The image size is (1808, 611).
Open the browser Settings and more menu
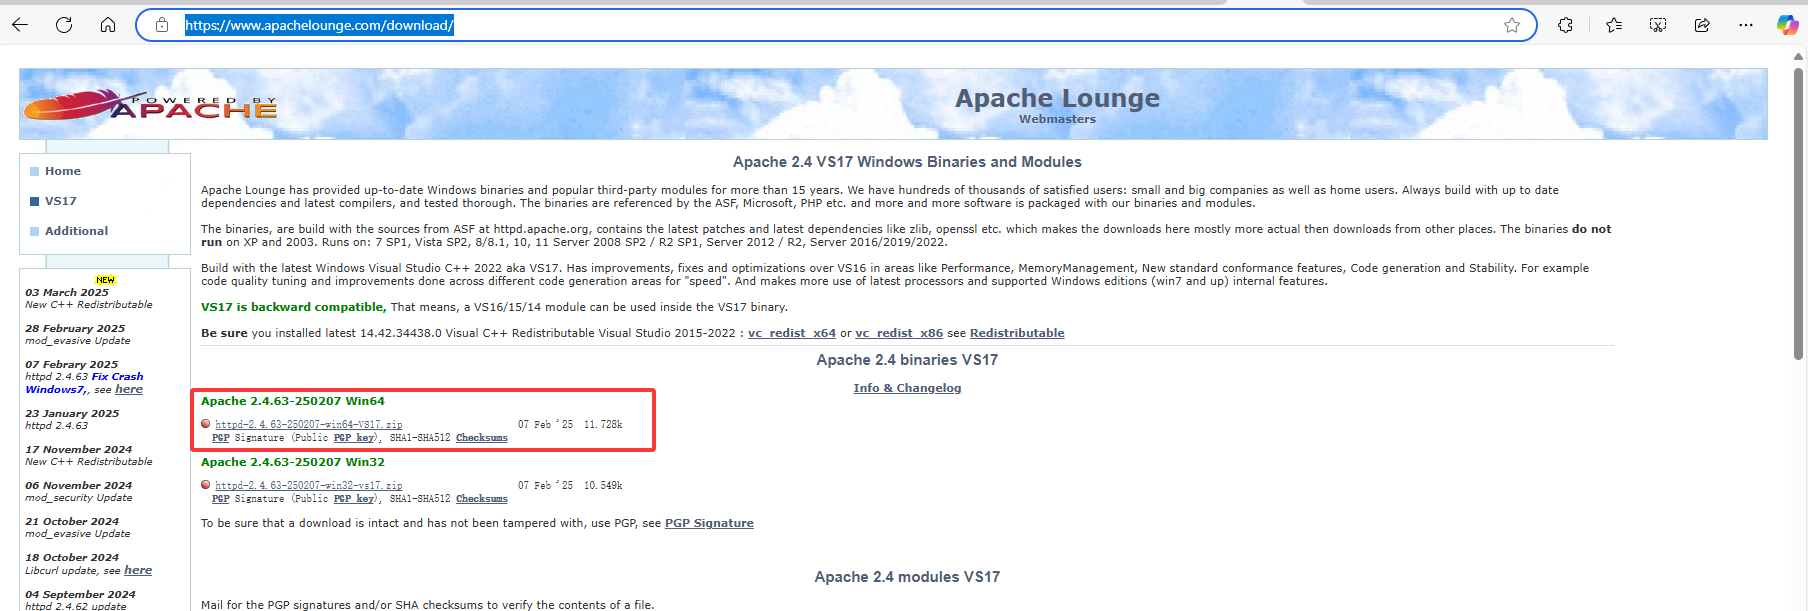click(1746, 25)
